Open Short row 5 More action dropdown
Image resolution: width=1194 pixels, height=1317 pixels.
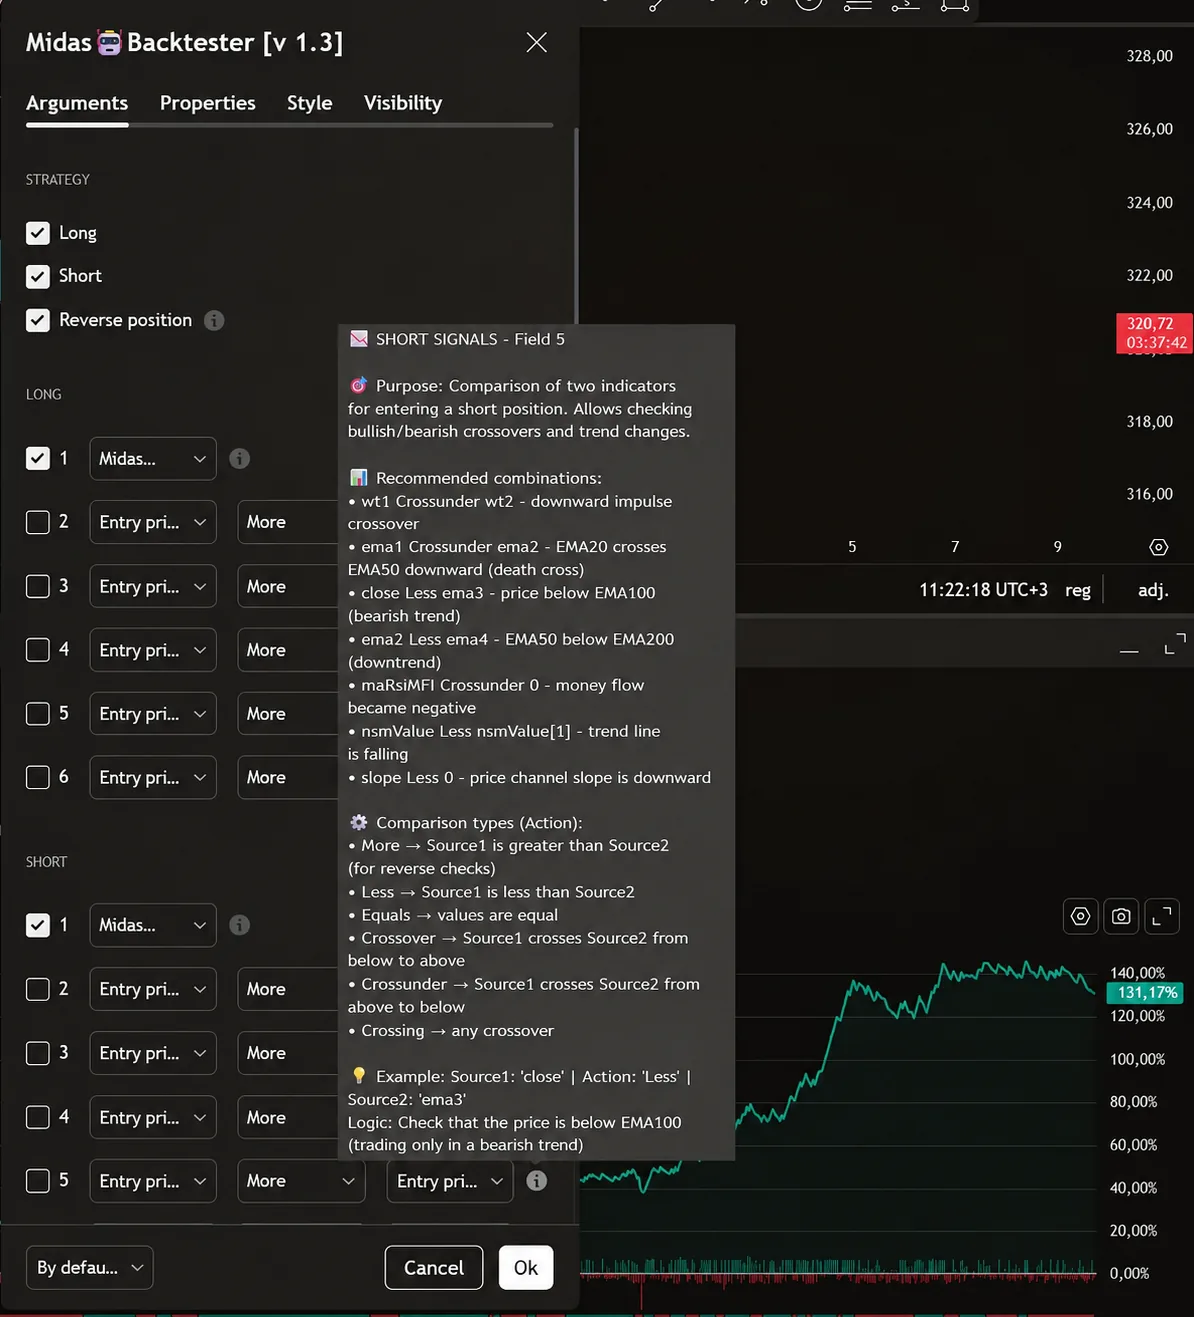[301, 1181]
